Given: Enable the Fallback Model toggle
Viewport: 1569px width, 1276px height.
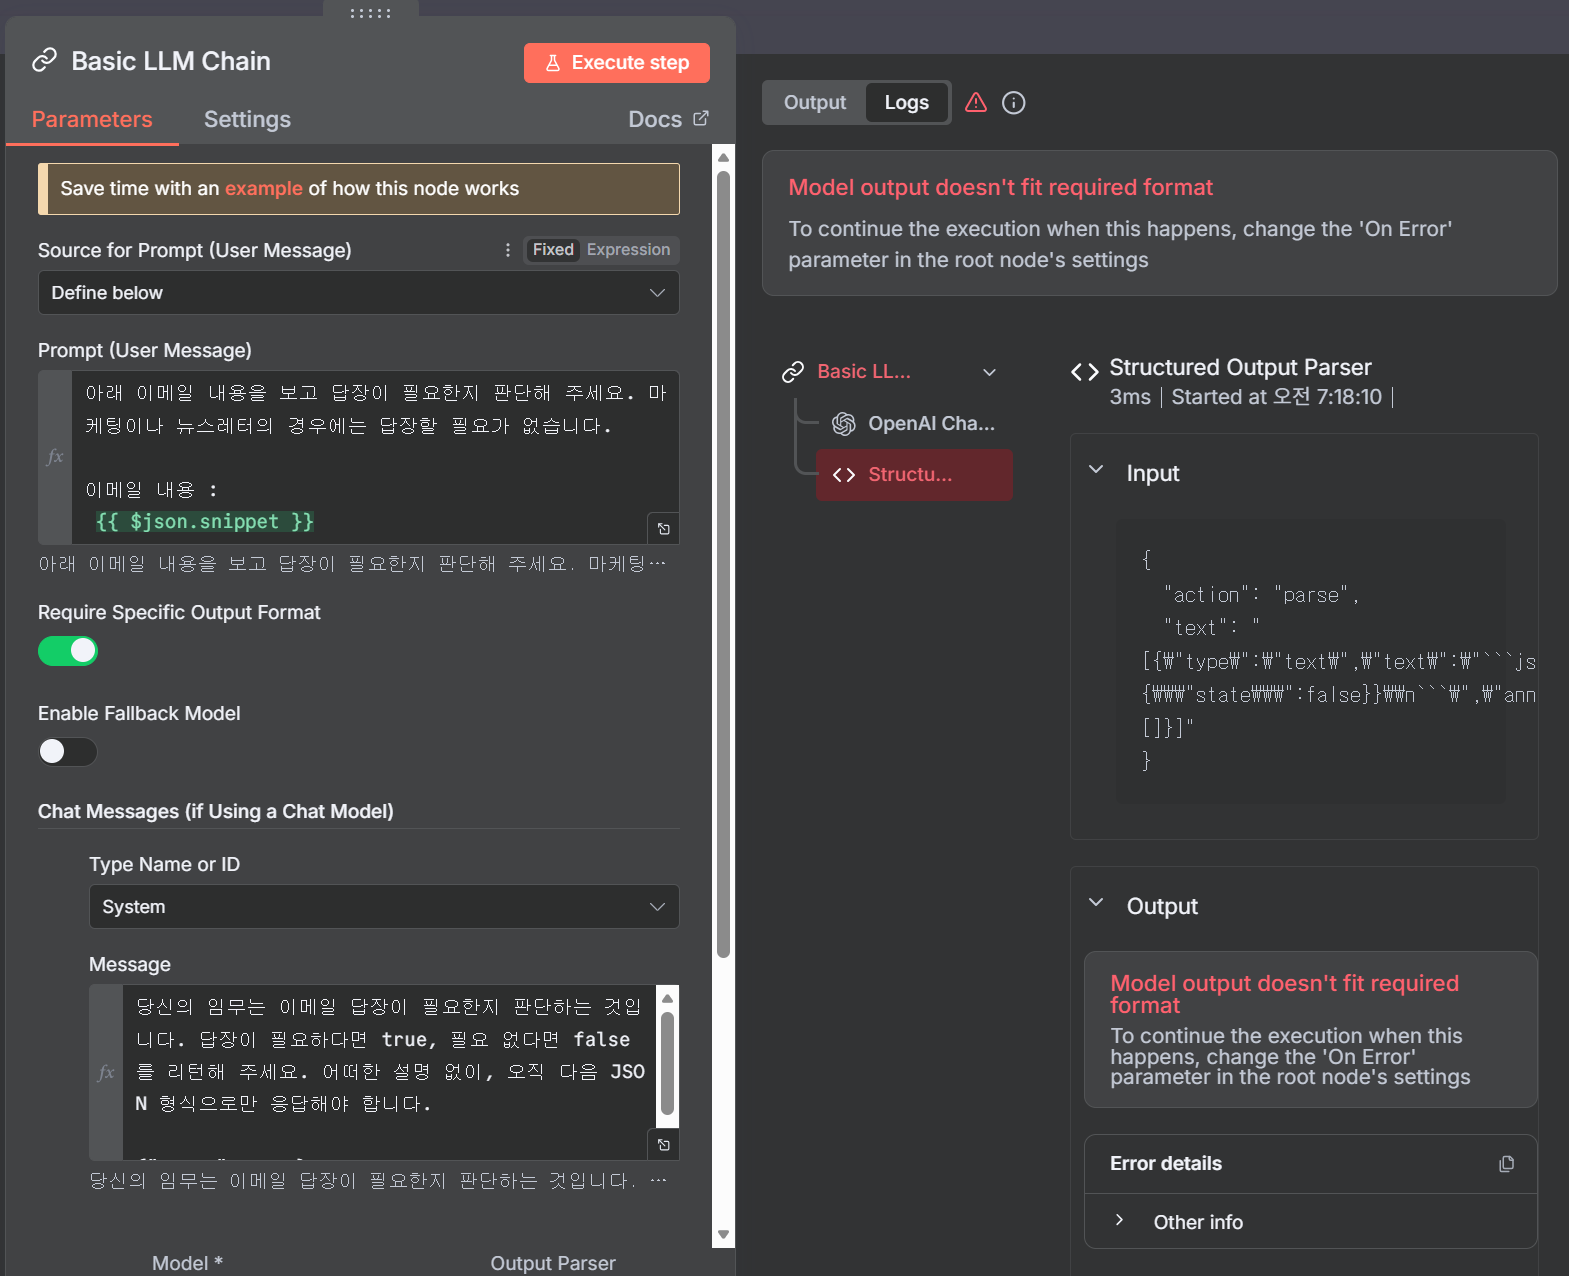Looking at the screenshot, I should tap(68, 752).
